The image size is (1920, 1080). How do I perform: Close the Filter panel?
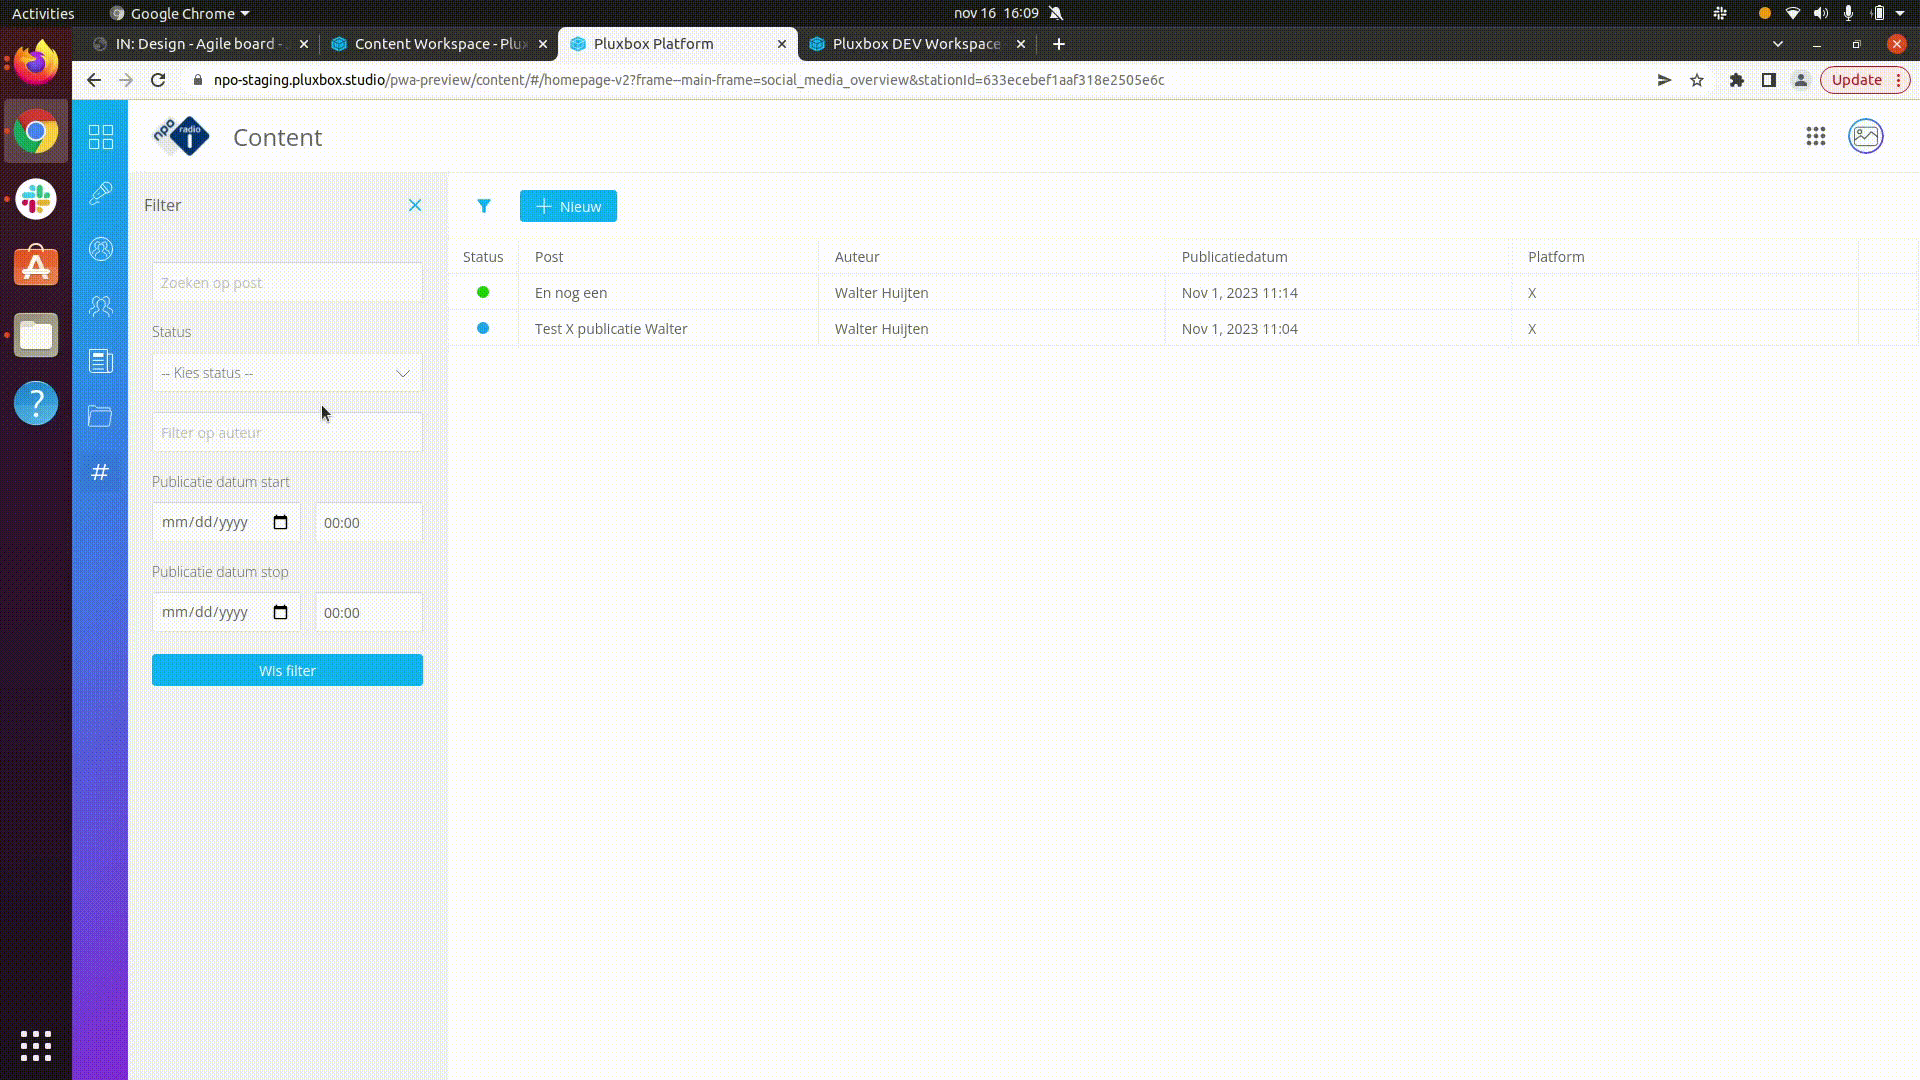coord(415,205)
